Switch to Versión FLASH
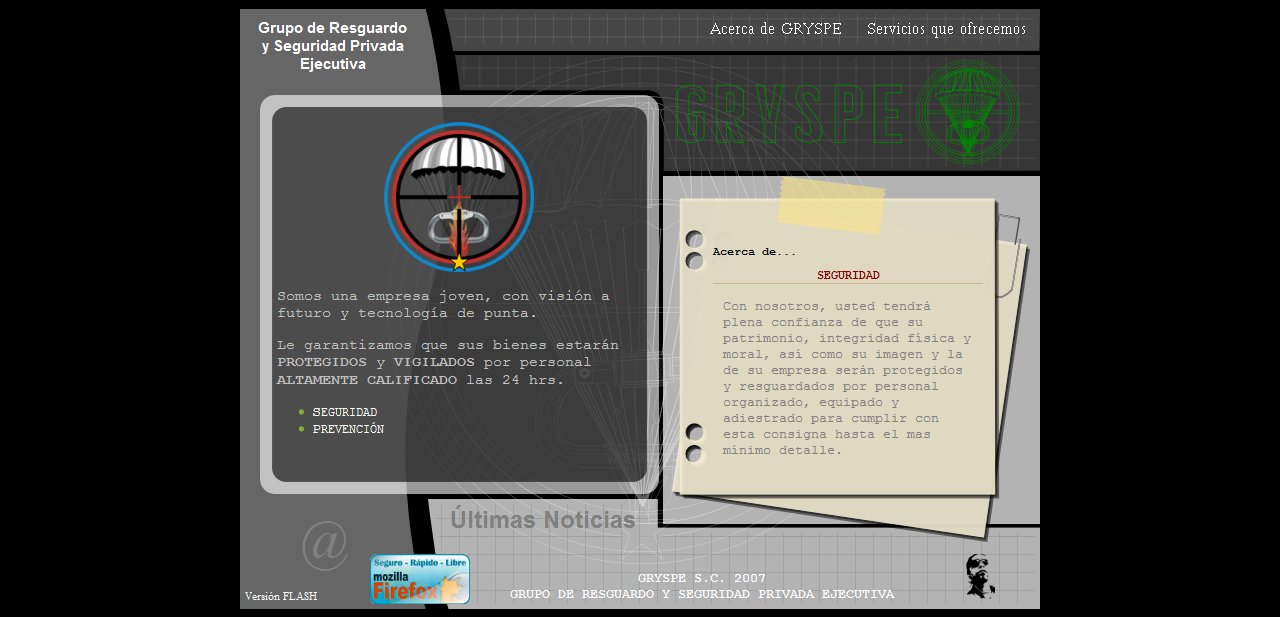Screen dimensions: 1280x617 [x=281, y=596]
